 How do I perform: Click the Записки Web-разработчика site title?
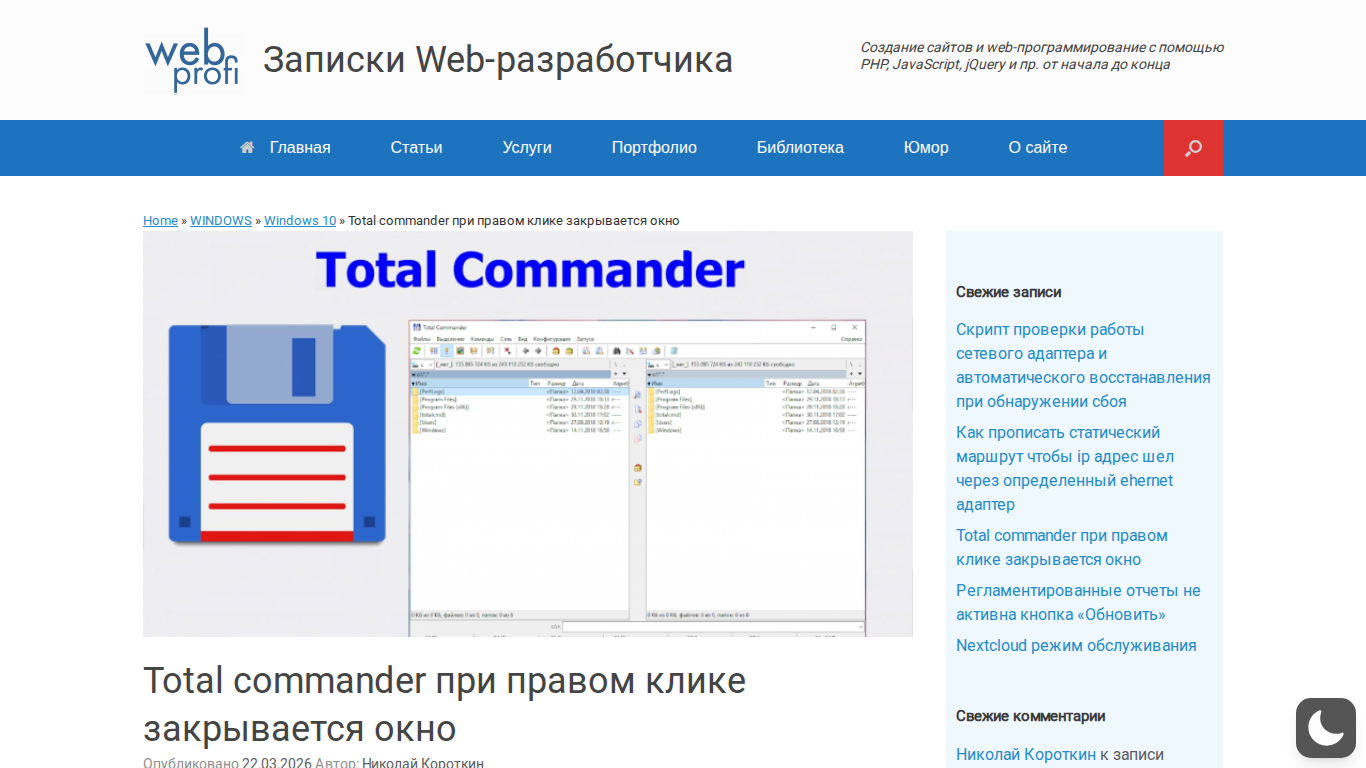[x=498, y=60]
